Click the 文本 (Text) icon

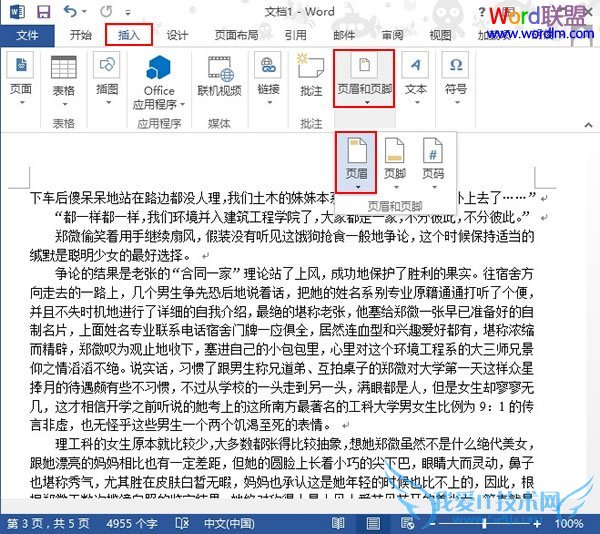coord(415,65)
